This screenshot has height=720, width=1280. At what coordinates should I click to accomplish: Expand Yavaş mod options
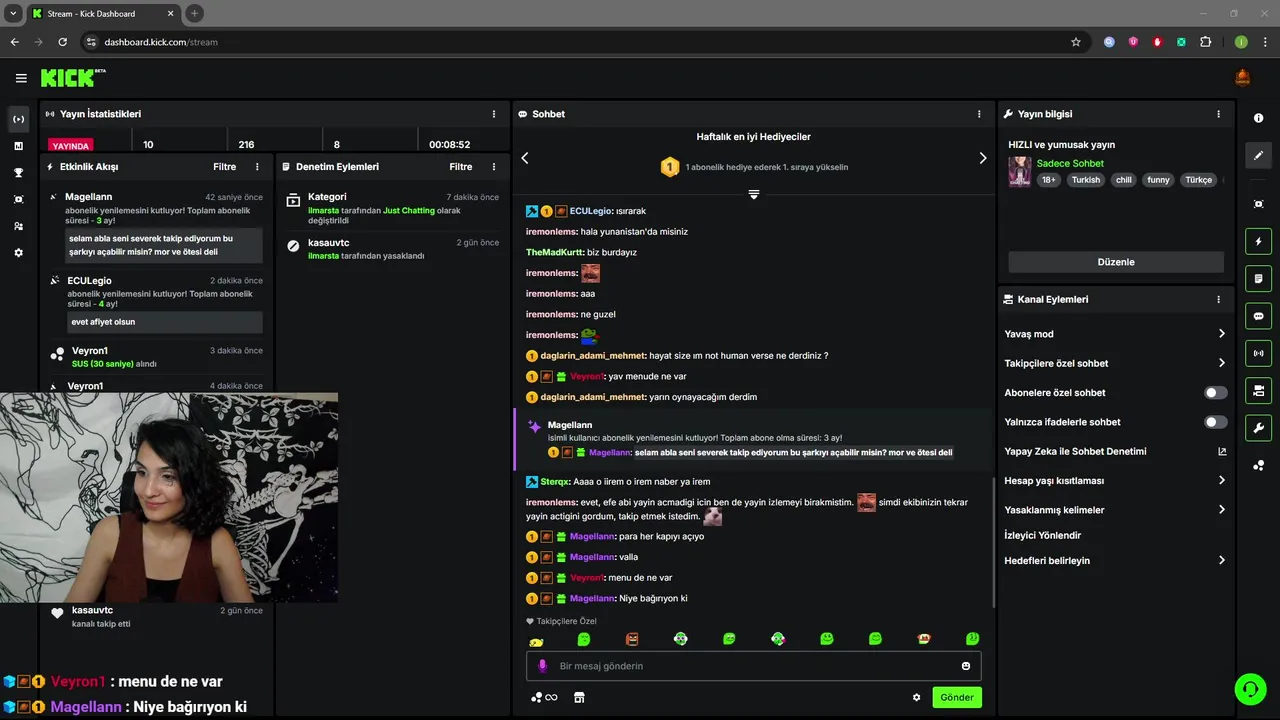(x=1221, y=334)
